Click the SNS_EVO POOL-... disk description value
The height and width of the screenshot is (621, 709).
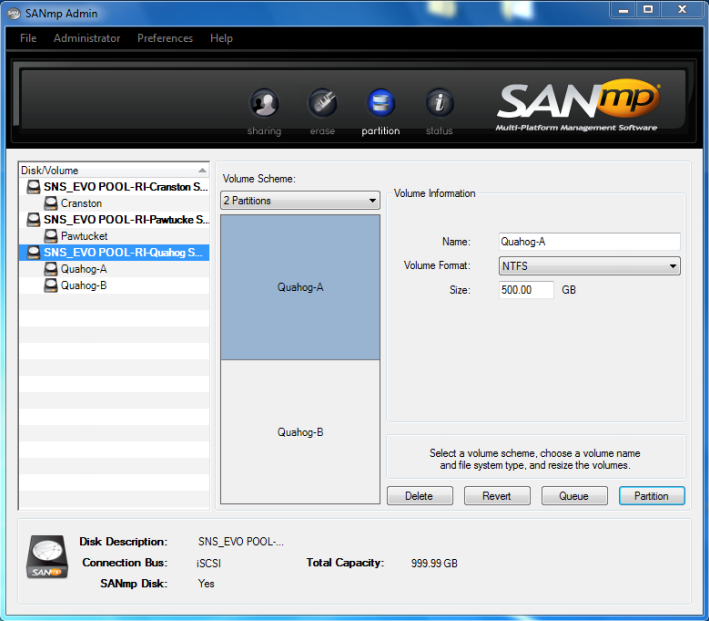click(241, 542)
